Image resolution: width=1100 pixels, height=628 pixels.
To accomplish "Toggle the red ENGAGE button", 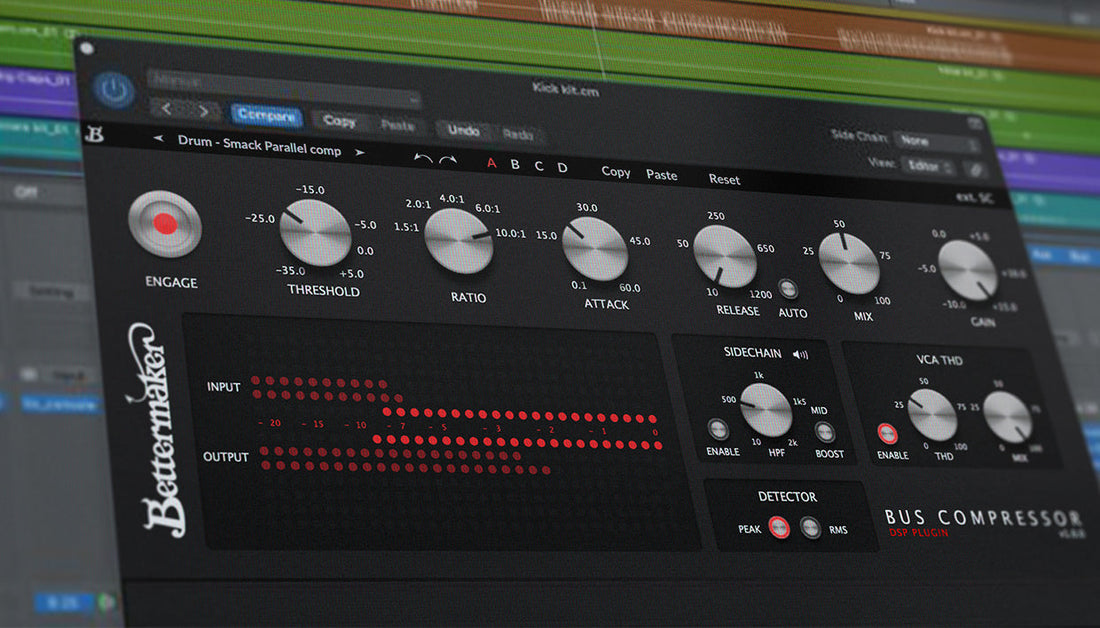I will tap(165, 224).
